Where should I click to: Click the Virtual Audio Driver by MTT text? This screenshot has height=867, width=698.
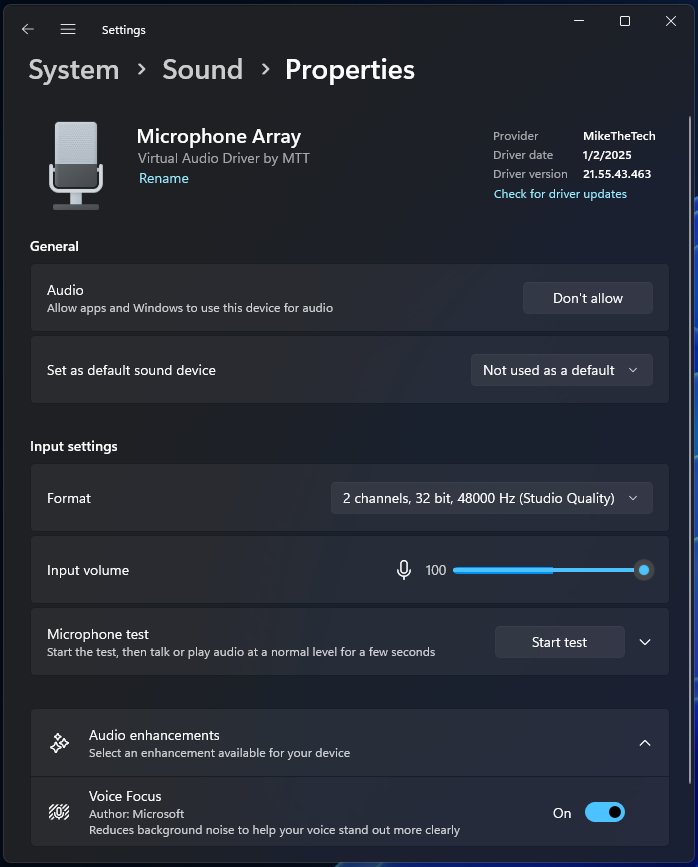click(x=223, y=159)
